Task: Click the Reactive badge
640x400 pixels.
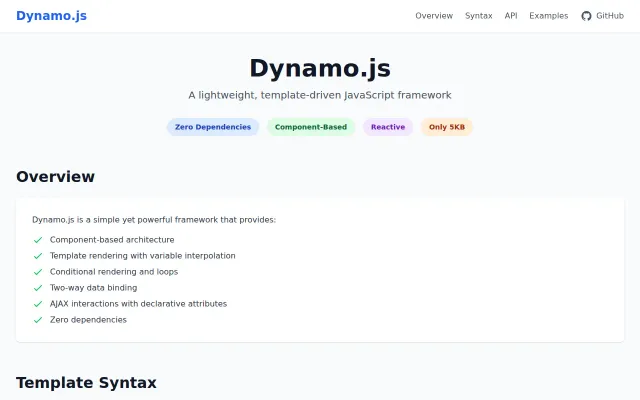Action: (x=388, y=127)
